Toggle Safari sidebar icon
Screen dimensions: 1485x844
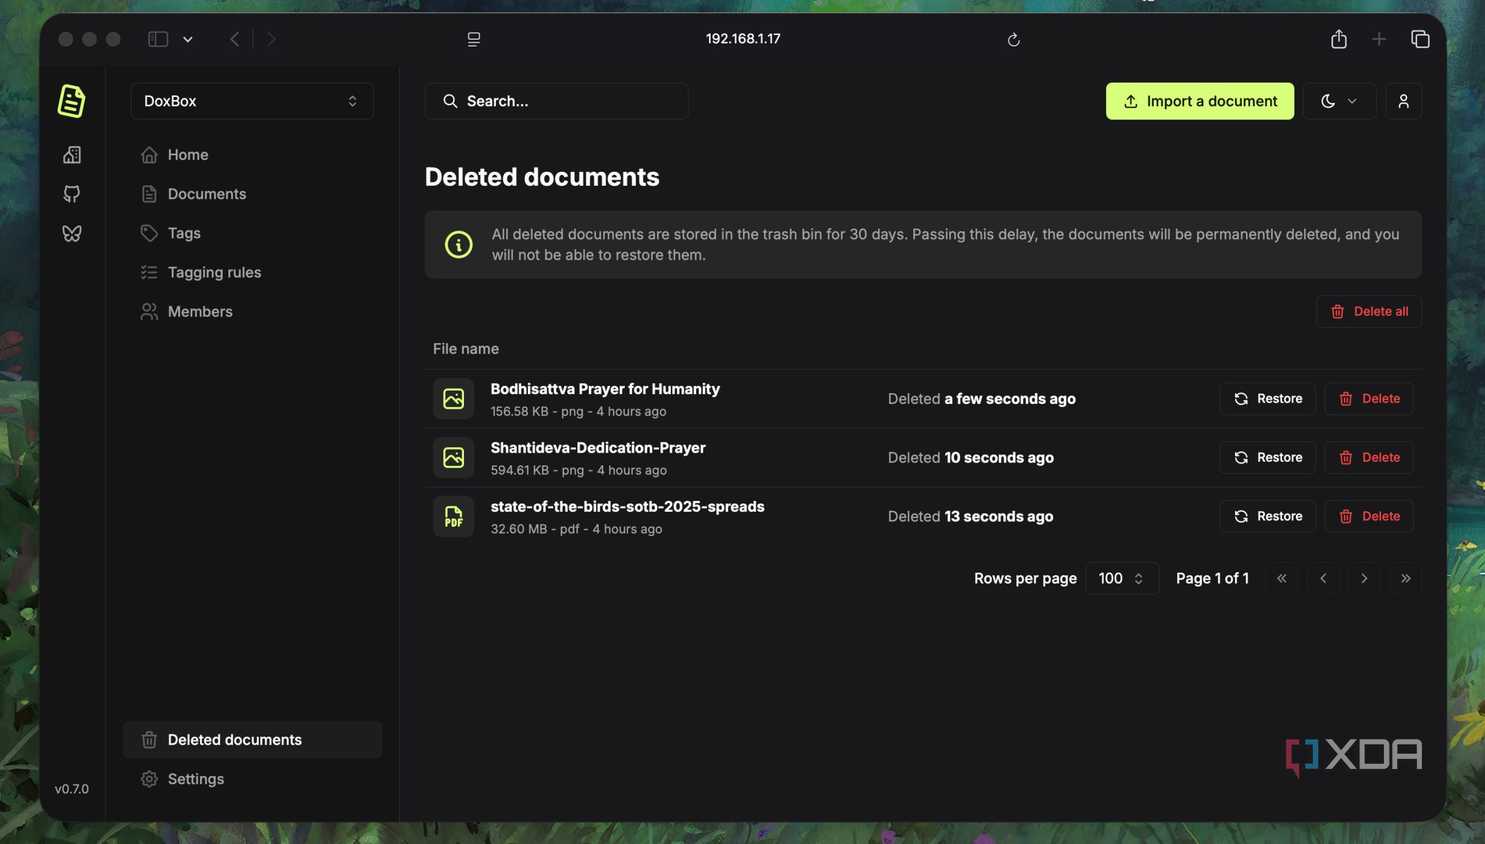(x=158, y=39)
